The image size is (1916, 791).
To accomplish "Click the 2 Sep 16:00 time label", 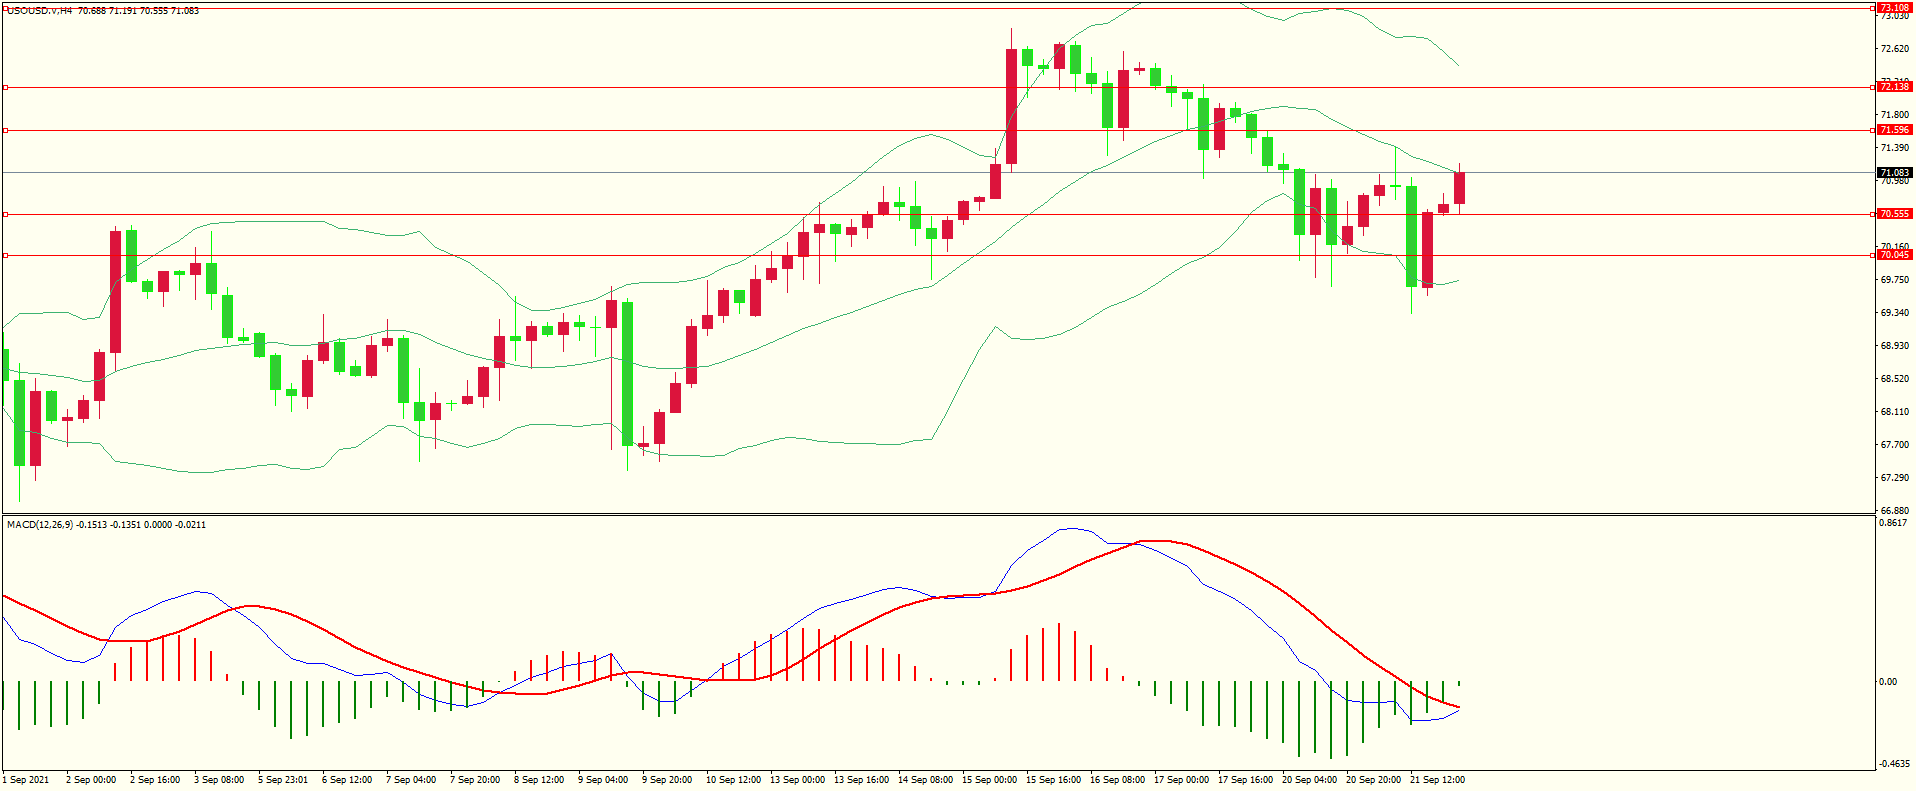I will coord(155,780).
